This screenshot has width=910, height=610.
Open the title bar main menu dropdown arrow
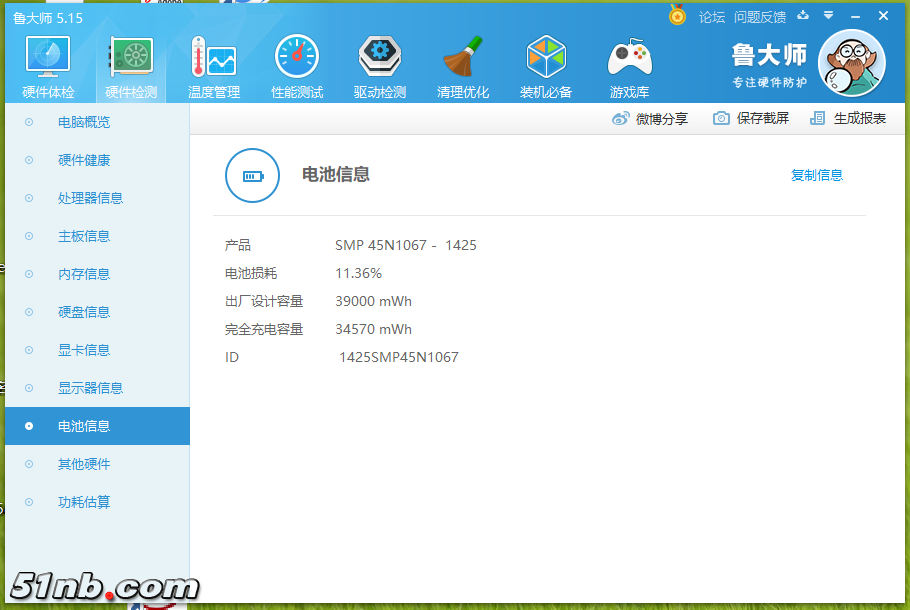[828, 16]
